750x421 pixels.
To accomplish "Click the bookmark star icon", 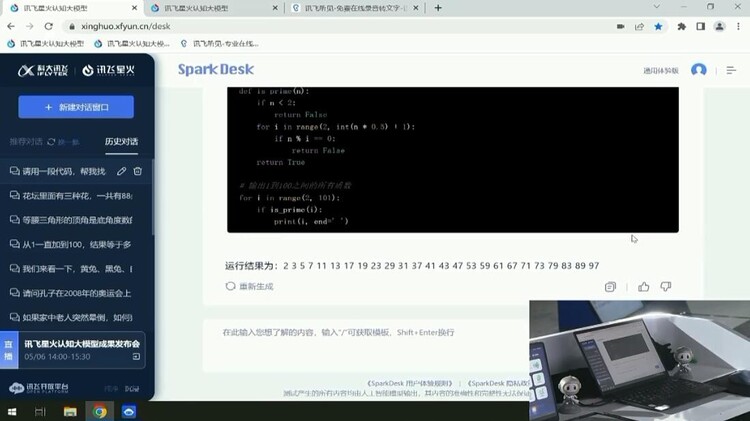I will point(659,26).
